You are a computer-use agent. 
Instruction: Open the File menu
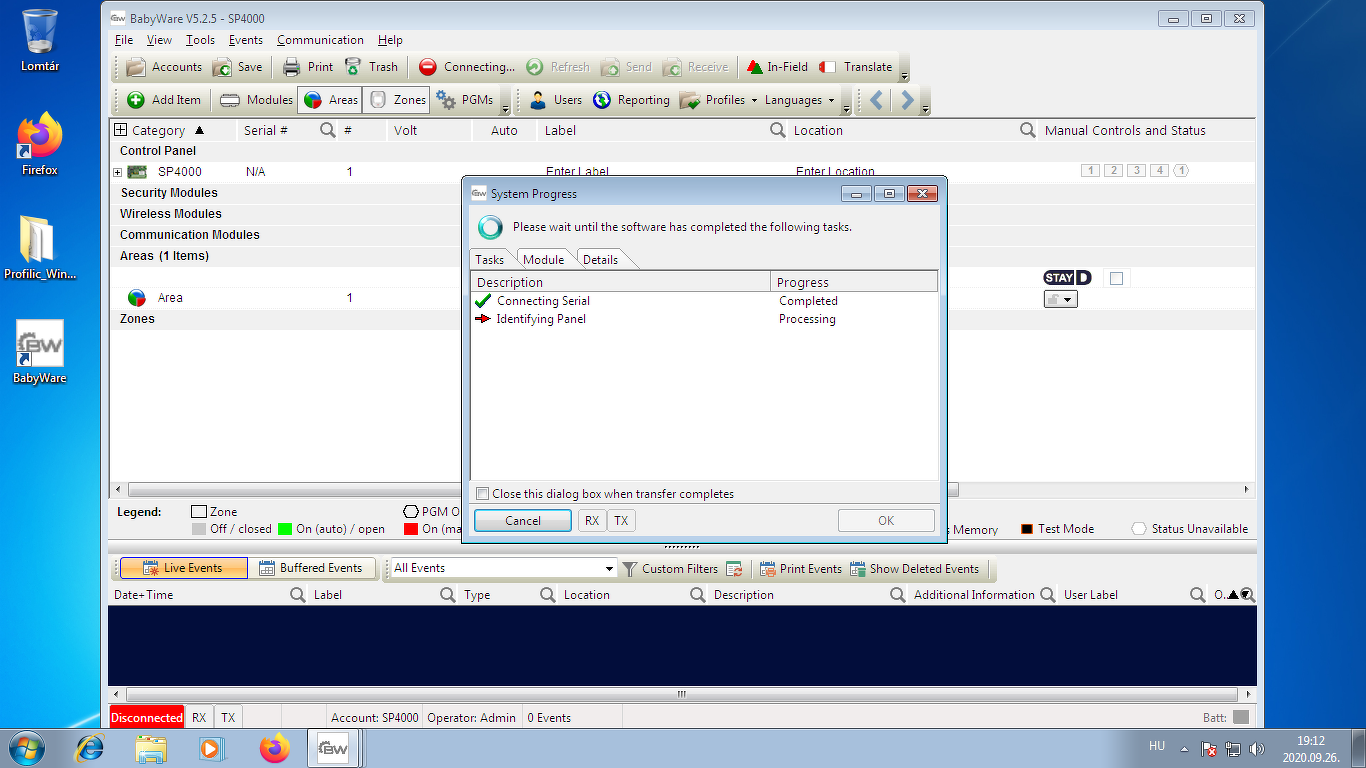[x=124, y=40]
